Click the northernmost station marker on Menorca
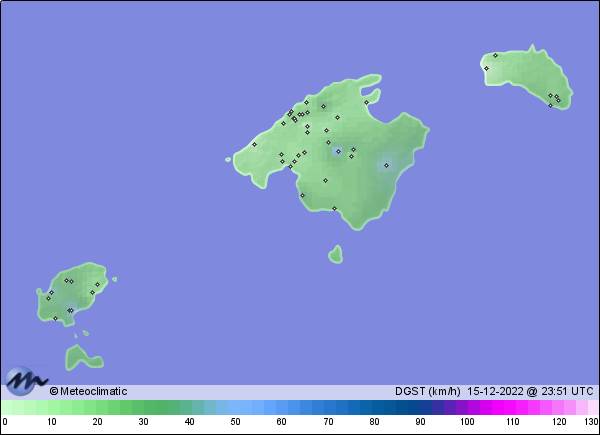Viewport: 600px width, 435px height. [x=495, y=55]
